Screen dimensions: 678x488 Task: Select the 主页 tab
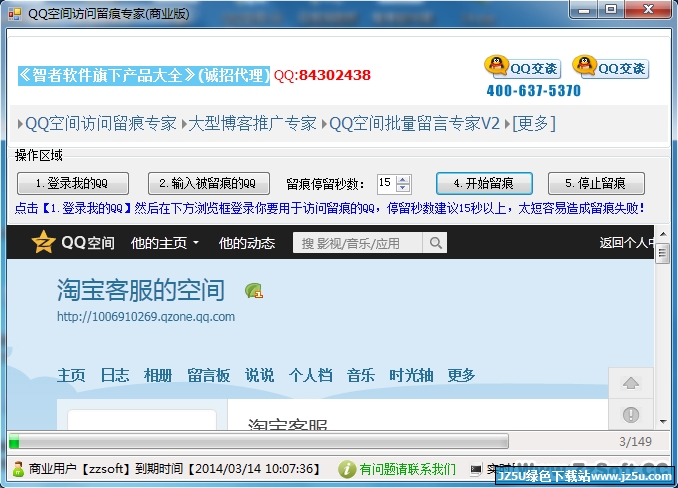[x=71, y=375]
